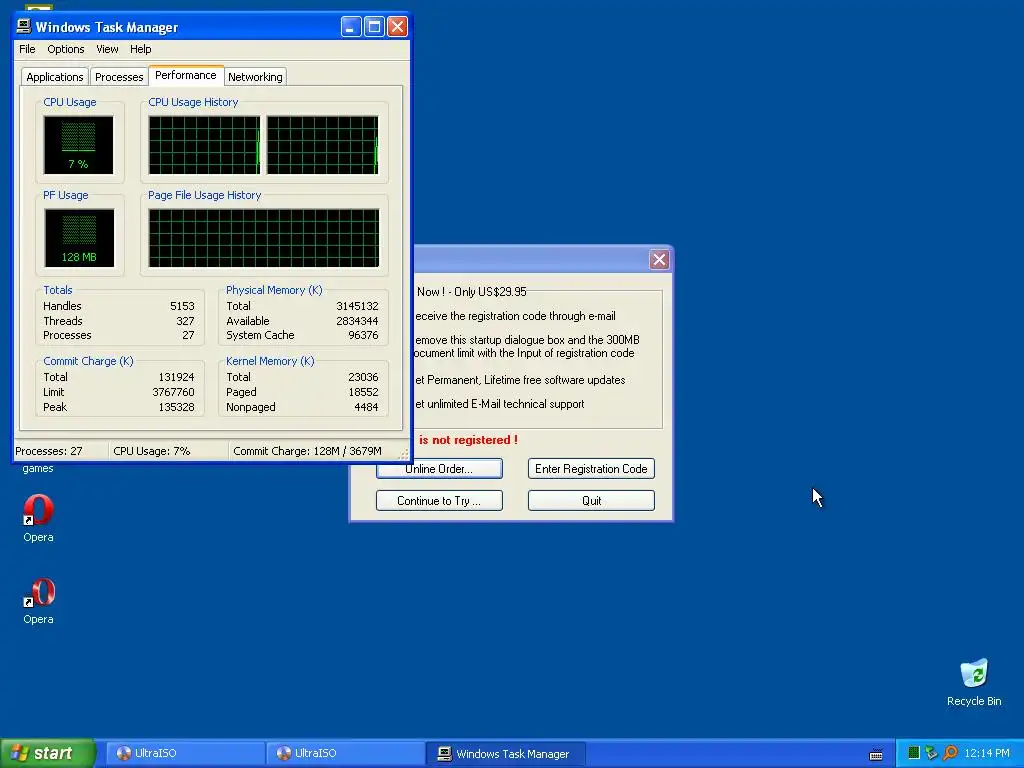Viewport: 1024px width, 768px height.
Task: Minimize the Windows Task Manager window
Action: coord(351,27)
